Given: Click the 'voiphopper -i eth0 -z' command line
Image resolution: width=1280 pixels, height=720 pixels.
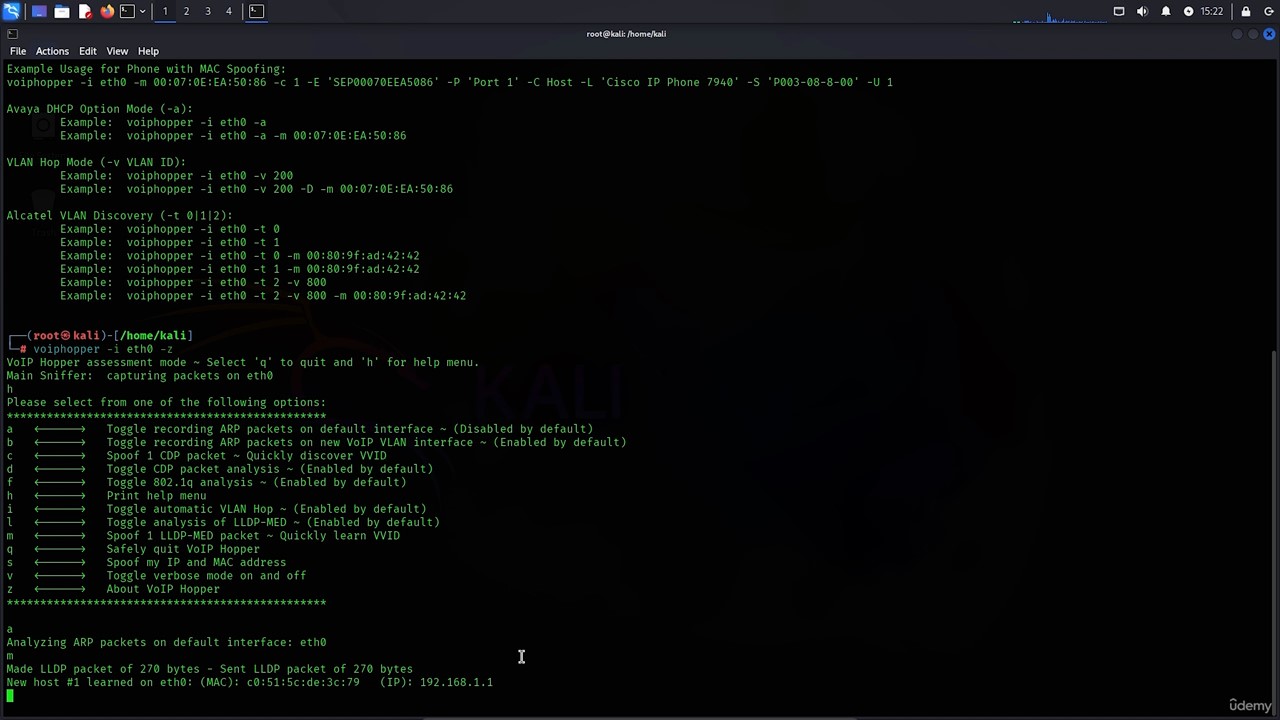Looking at the screenshot, I should click(103, 349).
